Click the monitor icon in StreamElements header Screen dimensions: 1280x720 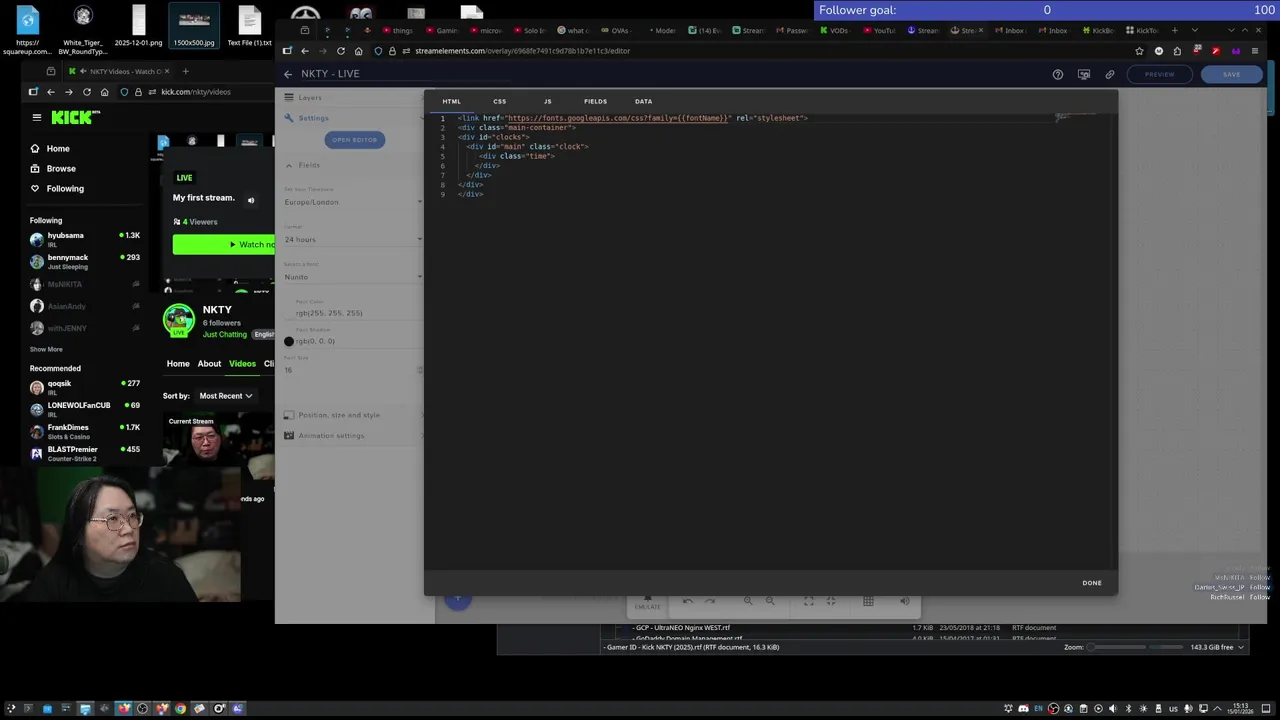[x=1084, y=74]
